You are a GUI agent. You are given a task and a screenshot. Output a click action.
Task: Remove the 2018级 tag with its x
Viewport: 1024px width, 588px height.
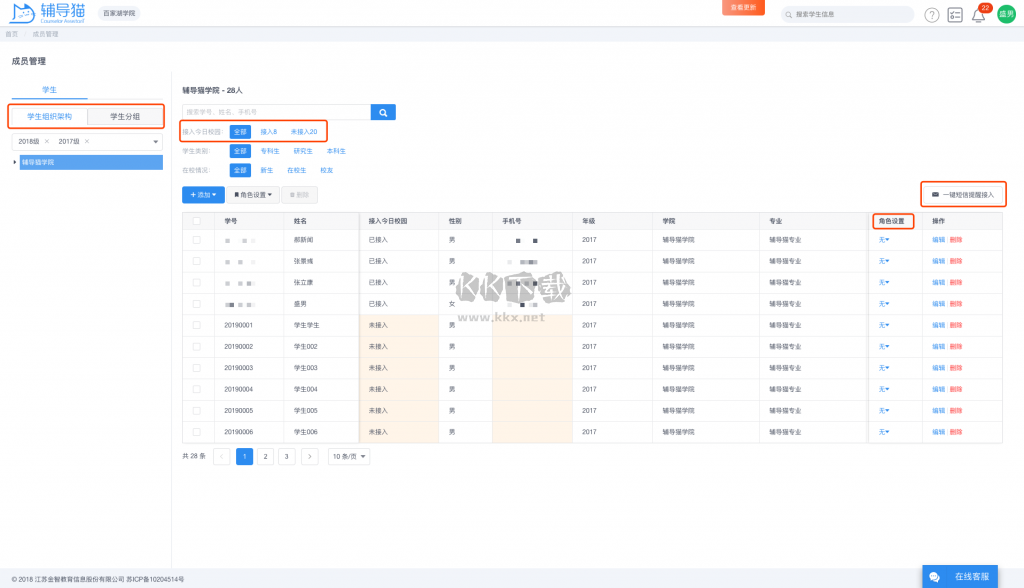(x=47, y=141)
